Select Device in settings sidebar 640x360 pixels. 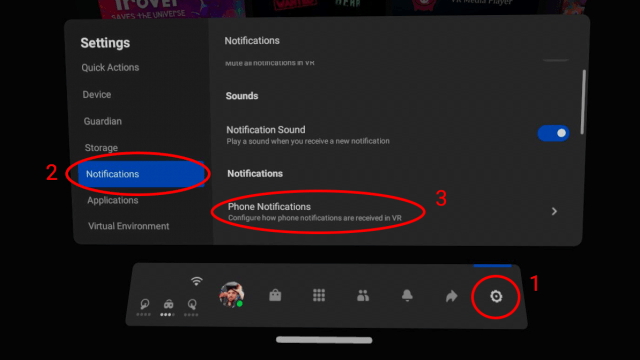tap(97, 94)
